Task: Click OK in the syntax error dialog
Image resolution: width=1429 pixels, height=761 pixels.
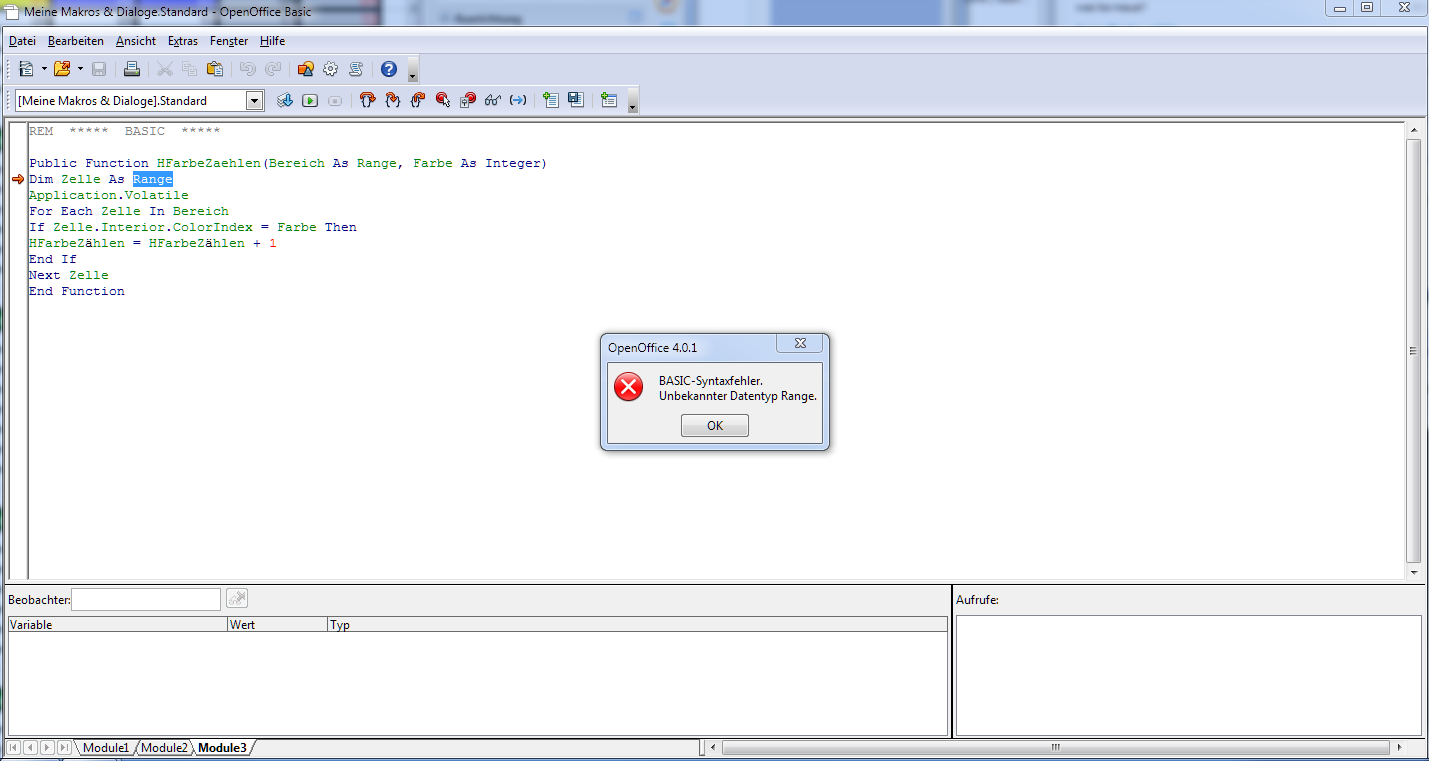Action: click(x=714, y=425)
